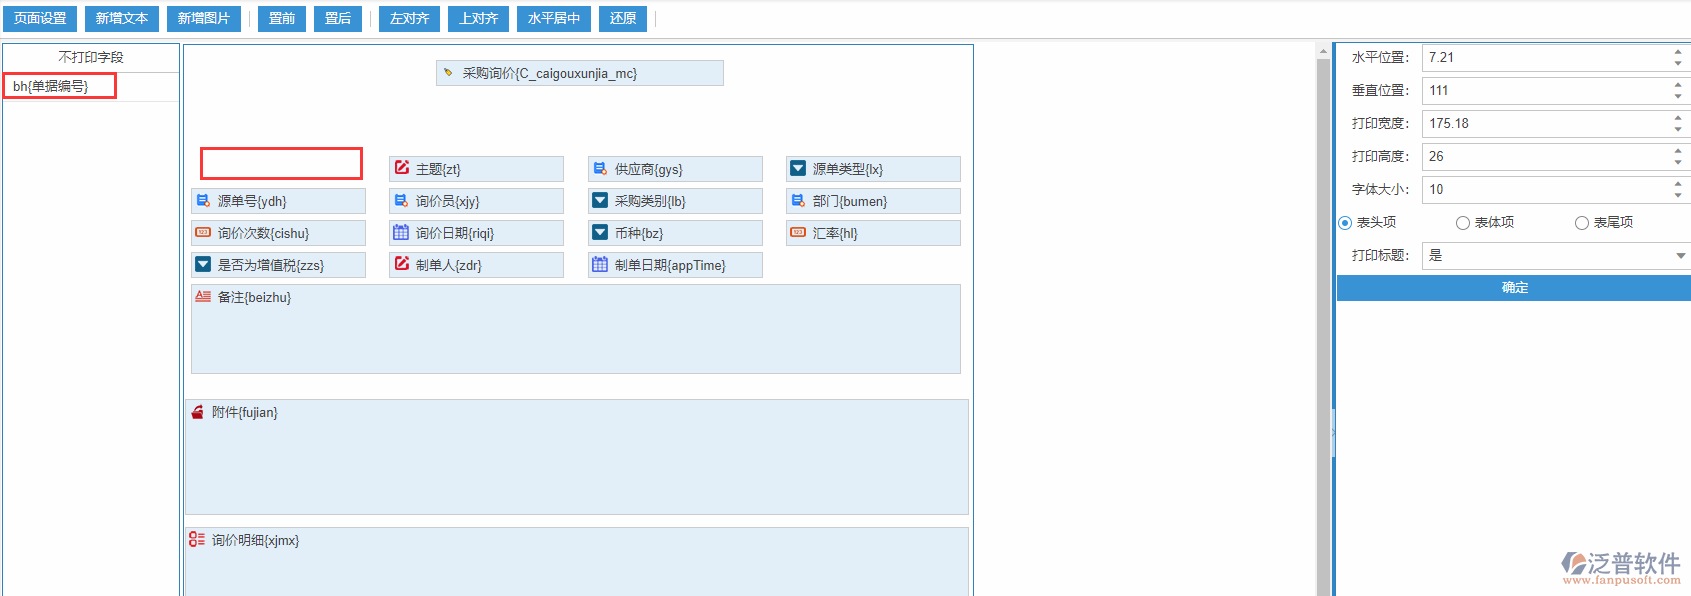Select the 询价明细{xjmx} field label

coord(255,540)
